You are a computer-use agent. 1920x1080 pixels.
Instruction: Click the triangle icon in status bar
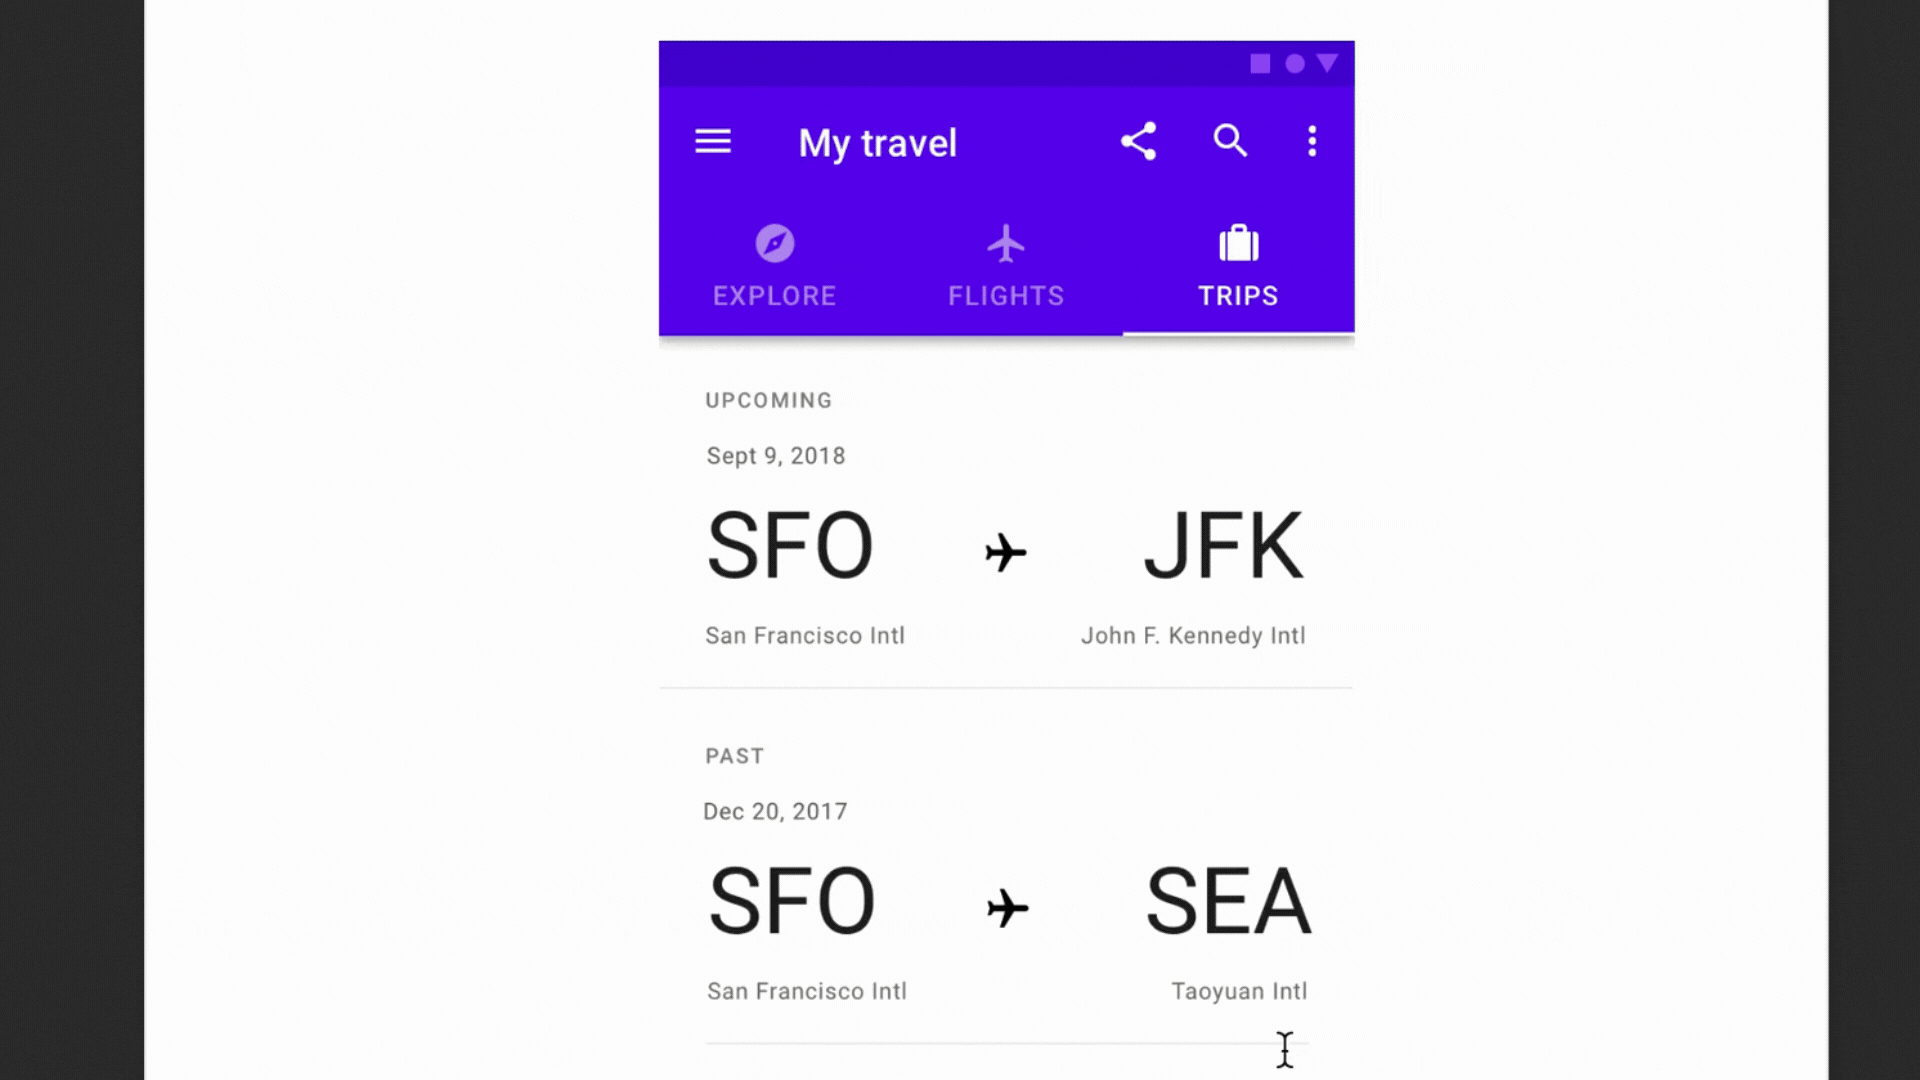tap(1327, 63)
